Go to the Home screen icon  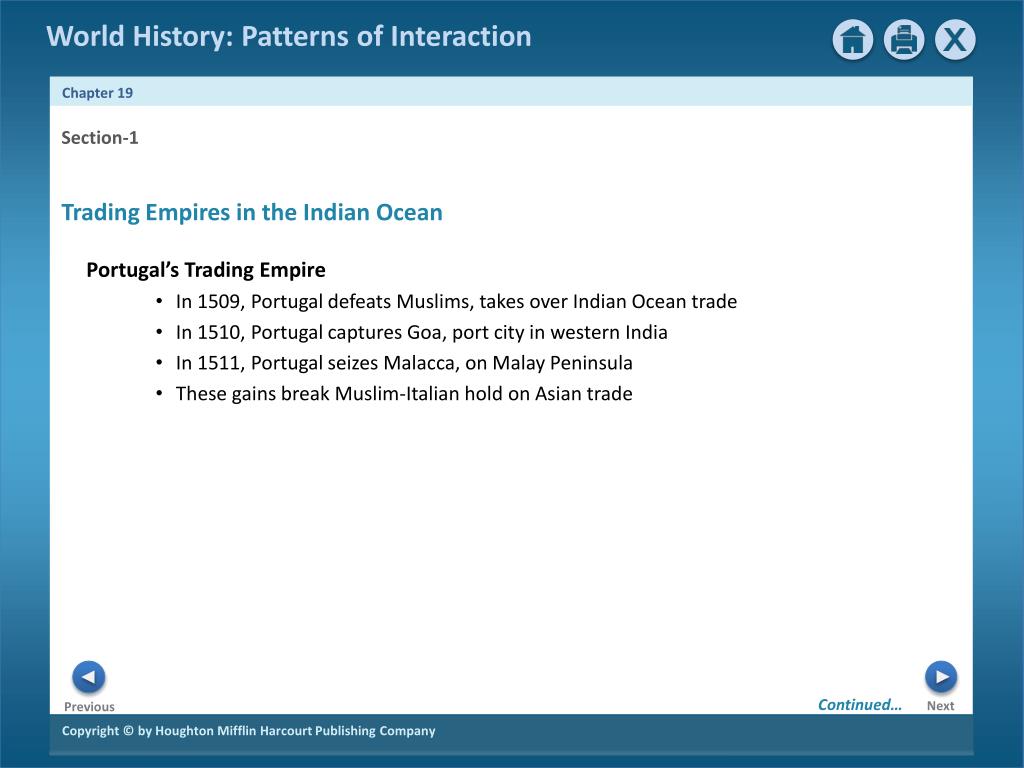[852, 40]
